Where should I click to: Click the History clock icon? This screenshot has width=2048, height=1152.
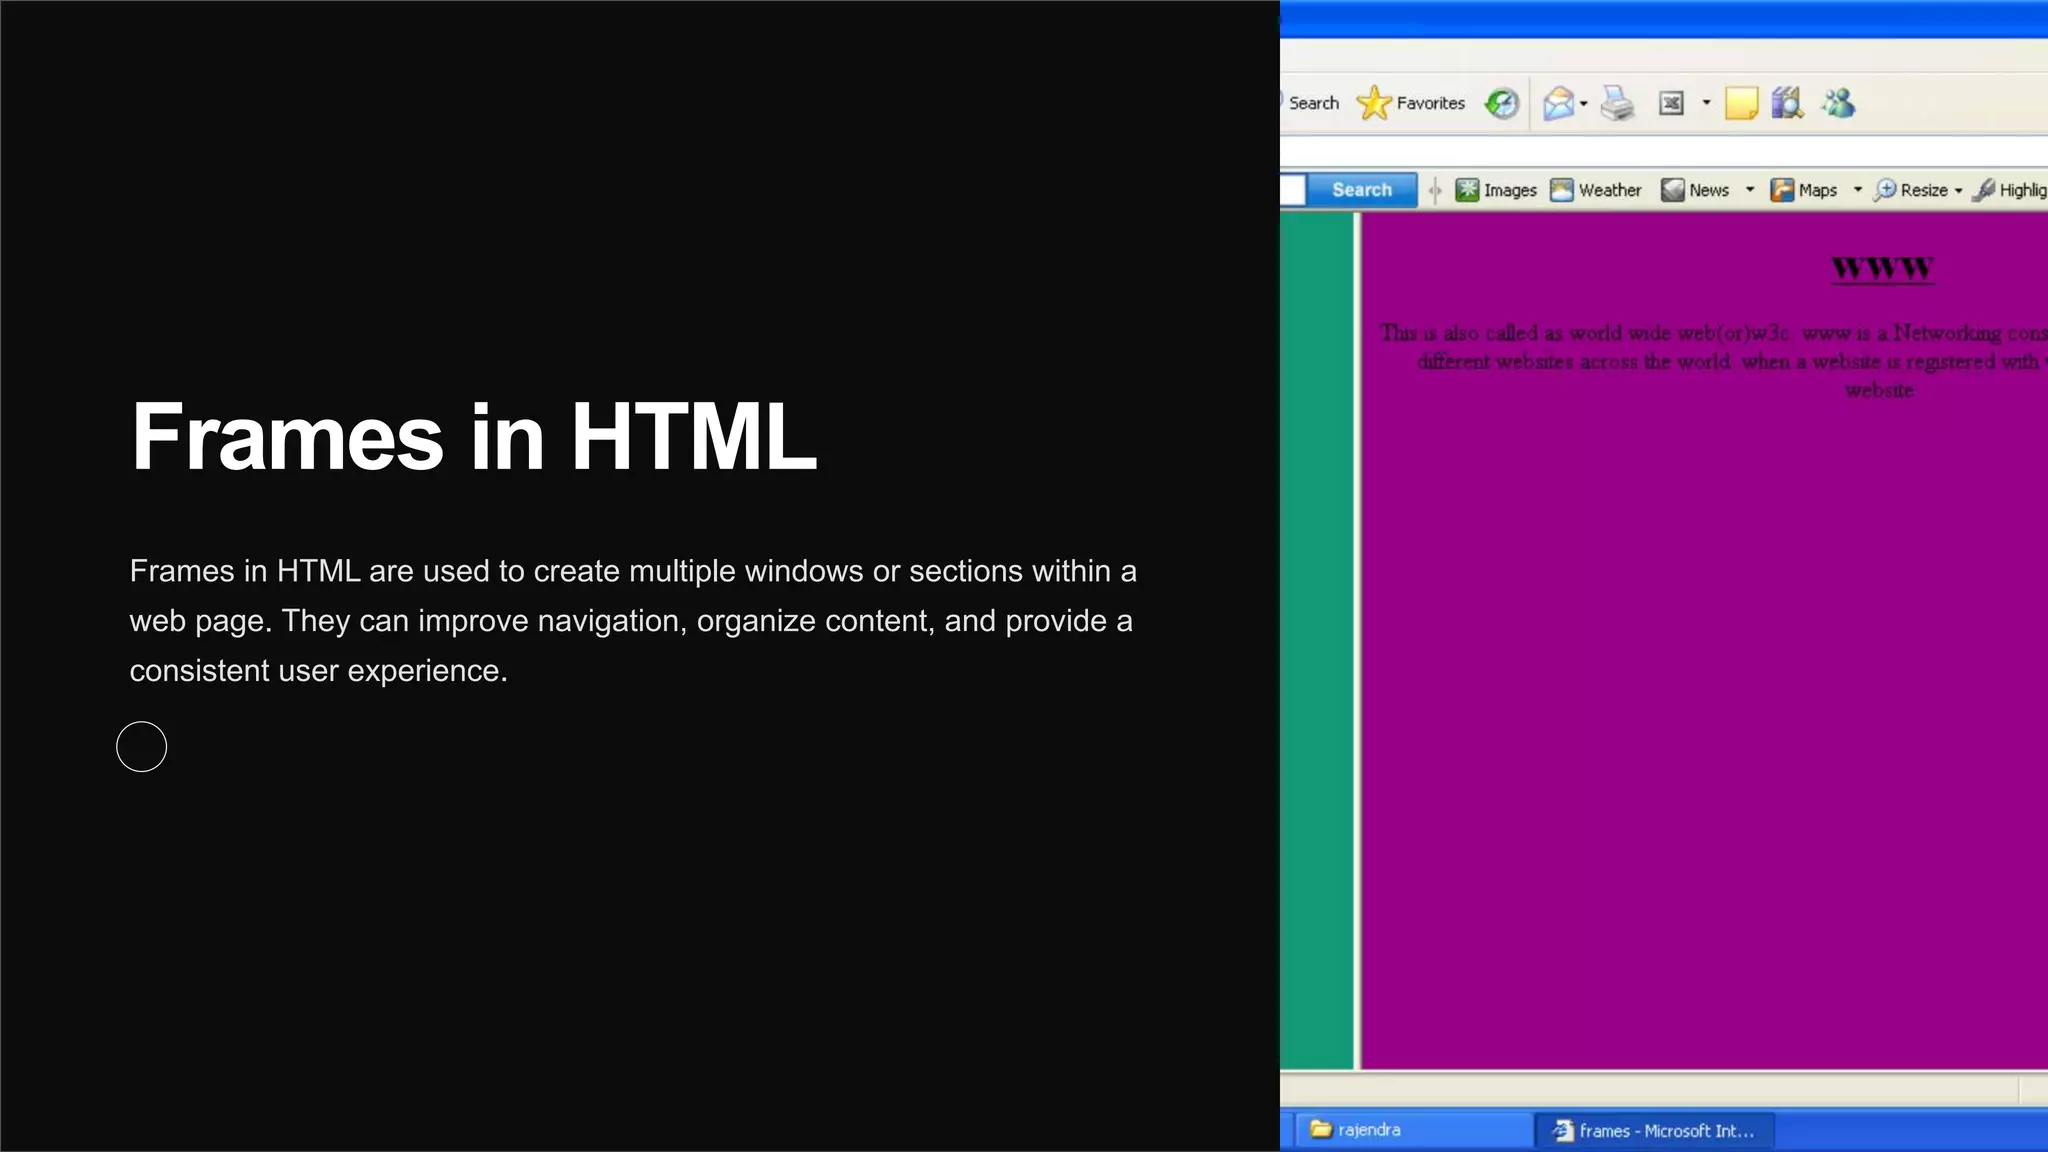tap(1501, 103)
